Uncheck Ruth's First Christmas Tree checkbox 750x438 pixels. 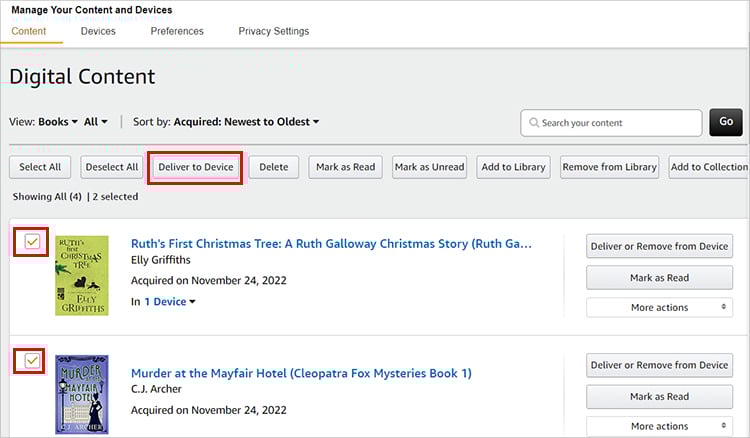(x=32, y=242)
